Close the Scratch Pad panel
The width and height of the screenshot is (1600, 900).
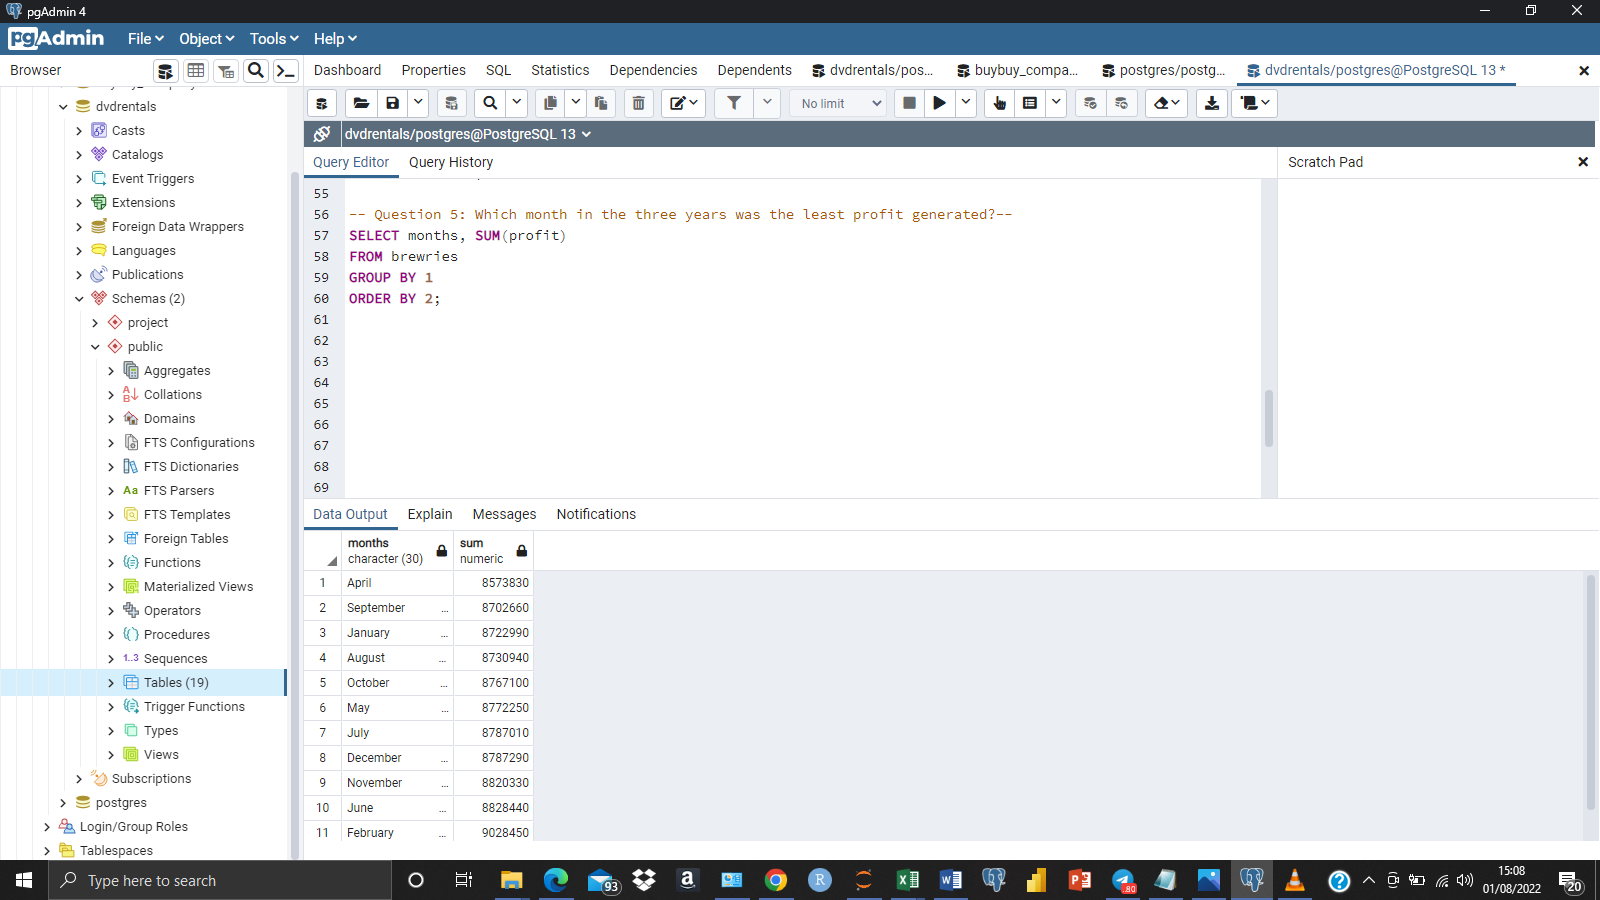pyautogui.click(x=1583, y=161)
